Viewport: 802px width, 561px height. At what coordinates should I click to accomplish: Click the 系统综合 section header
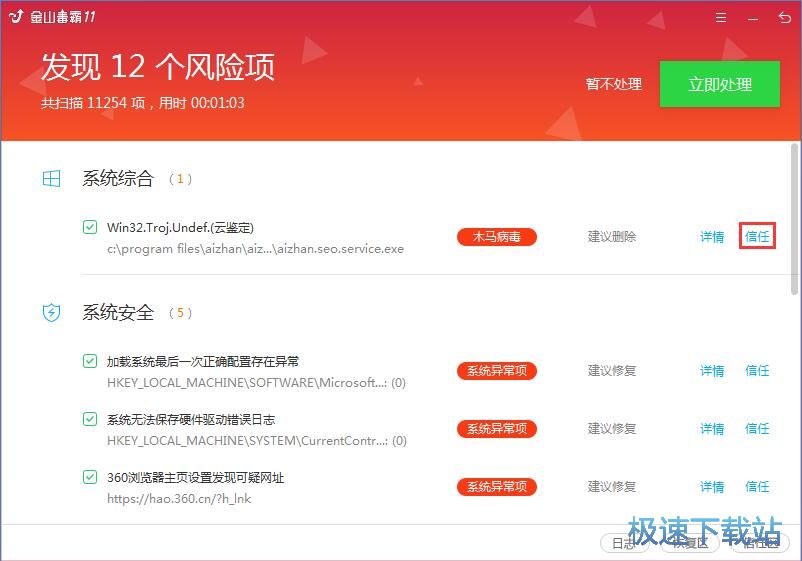tap(118, 178)
